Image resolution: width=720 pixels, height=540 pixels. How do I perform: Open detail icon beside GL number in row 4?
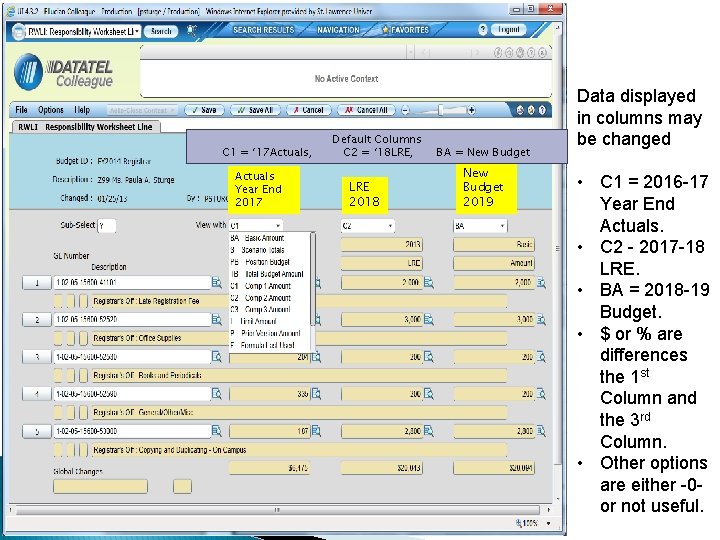(216, 394)
